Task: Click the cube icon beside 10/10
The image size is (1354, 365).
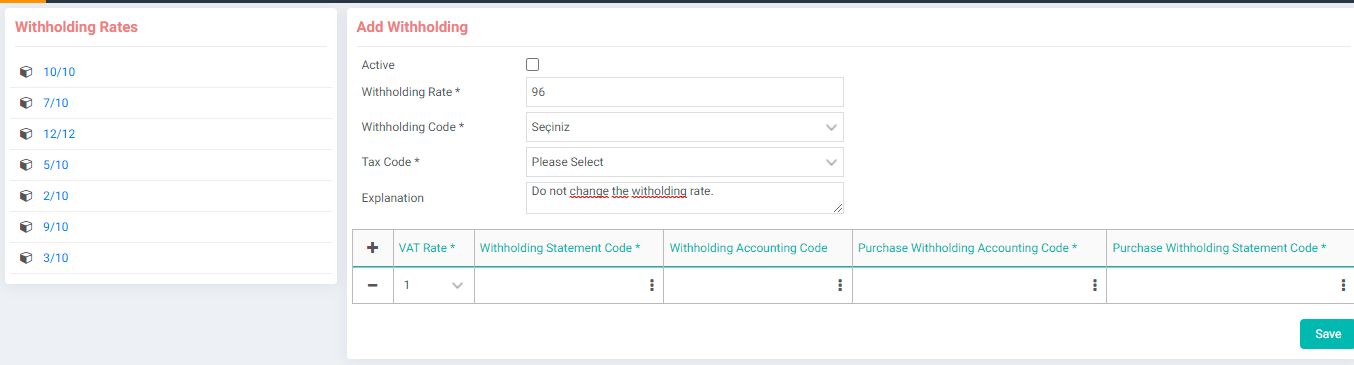Action: pyautogui.click(x=27, y=72)
